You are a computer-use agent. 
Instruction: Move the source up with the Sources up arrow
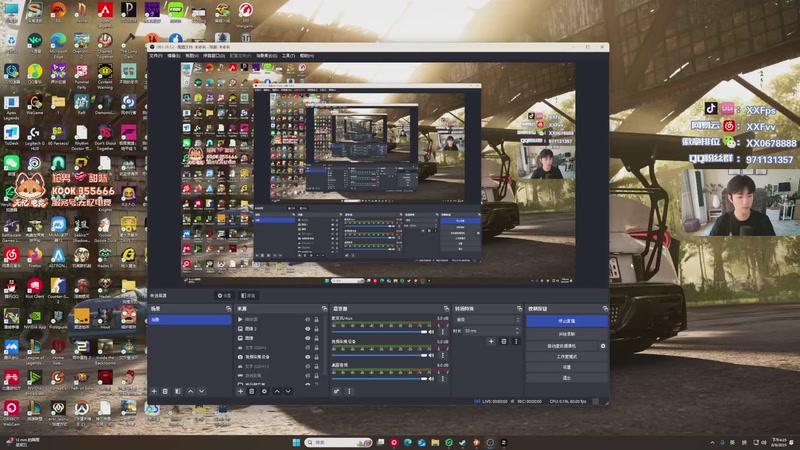(x=277, y=391)
